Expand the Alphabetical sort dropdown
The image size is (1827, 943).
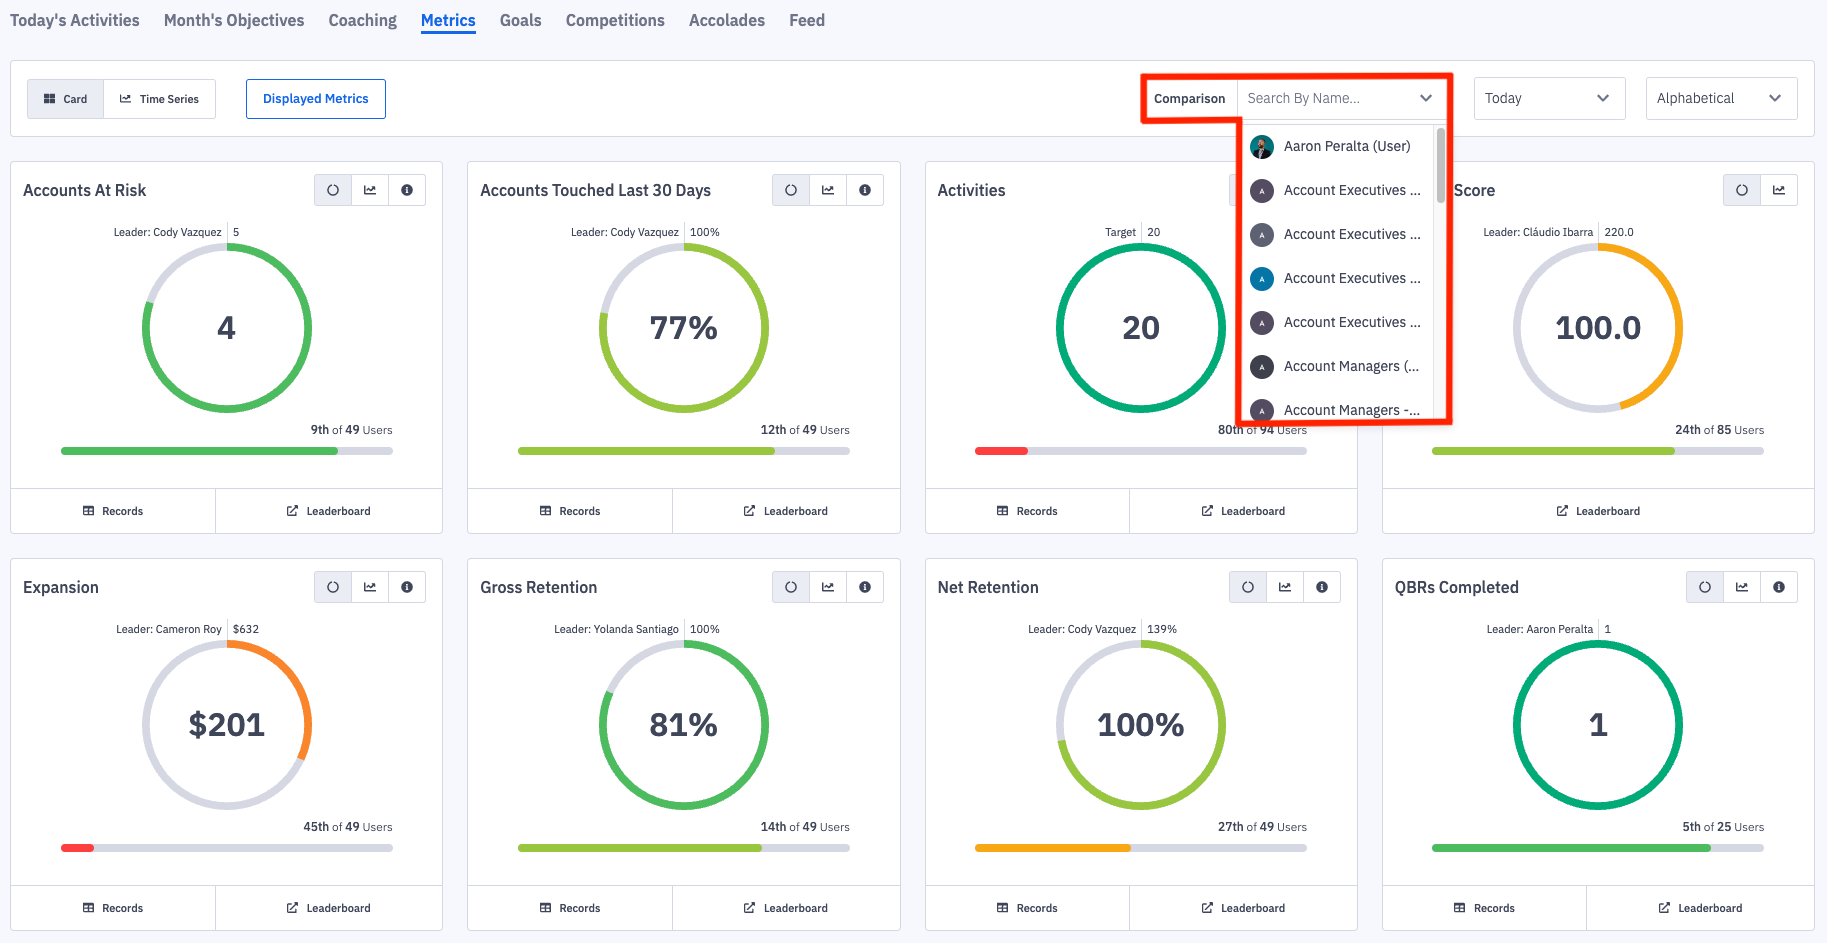coord(1720,98)
